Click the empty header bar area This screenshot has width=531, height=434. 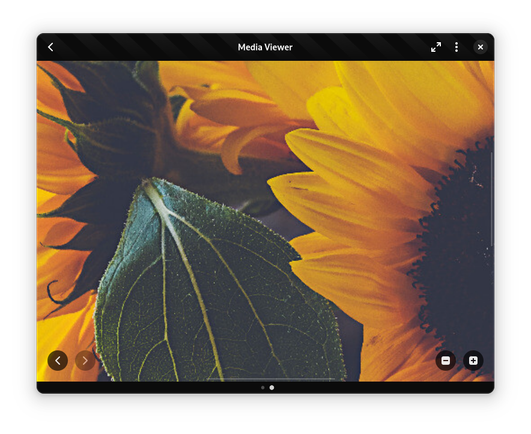tap(152, 47)
